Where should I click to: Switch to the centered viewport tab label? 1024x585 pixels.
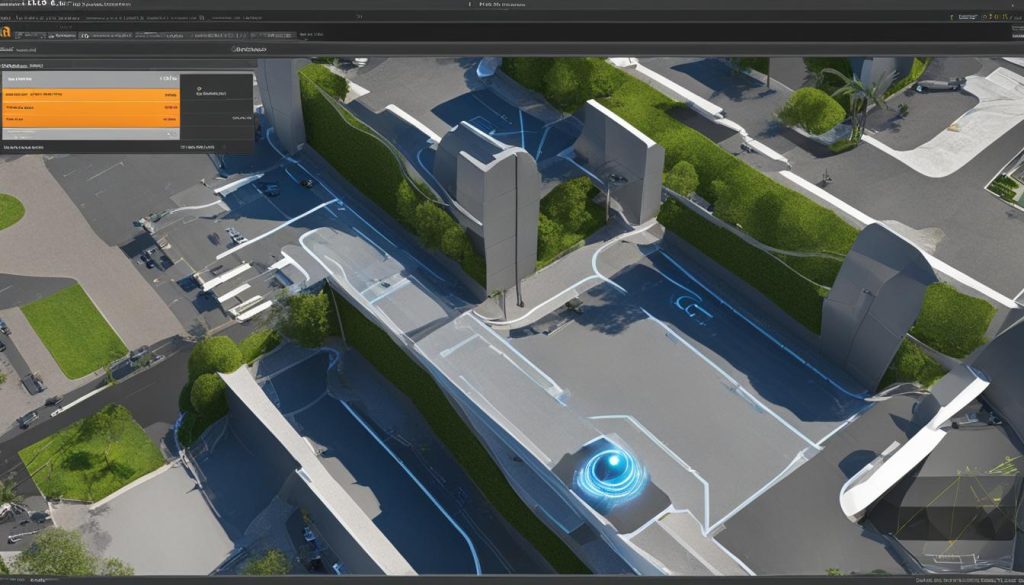coord(248,48)
